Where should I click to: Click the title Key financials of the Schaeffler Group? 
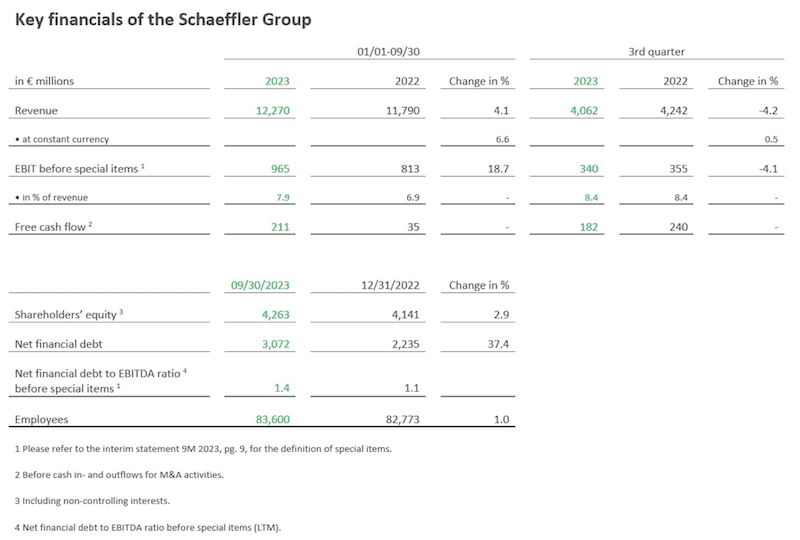(162, 19)
